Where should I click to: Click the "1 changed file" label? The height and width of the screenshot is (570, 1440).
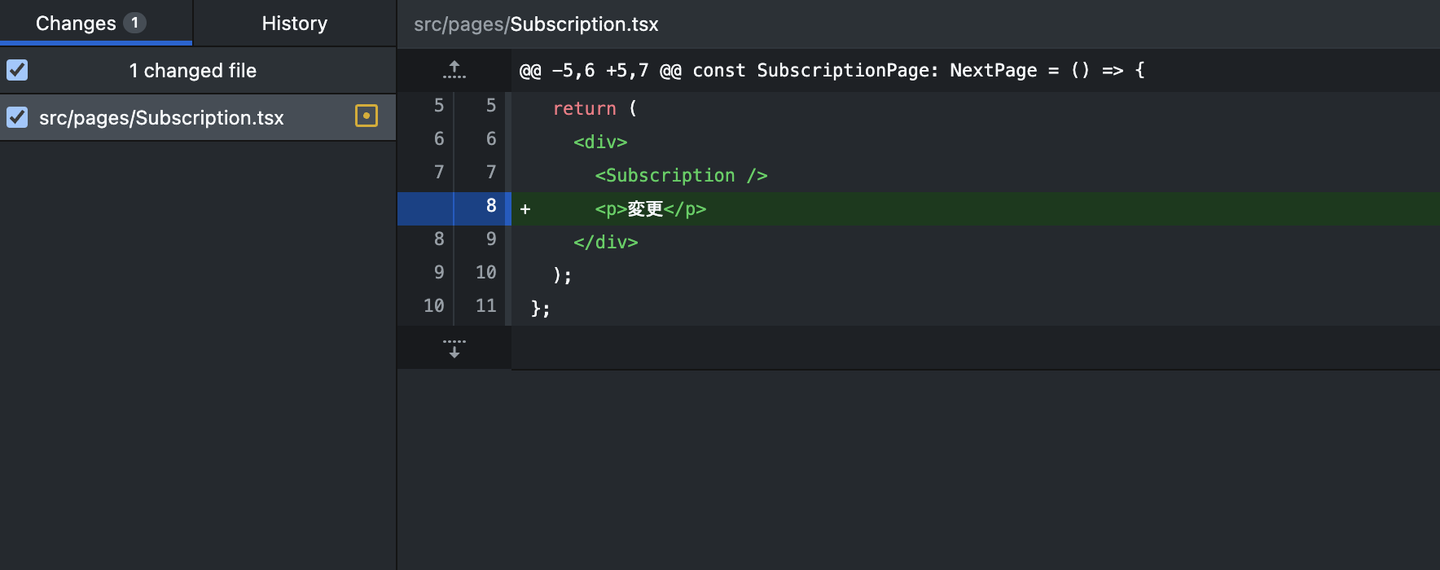(193, 70)
